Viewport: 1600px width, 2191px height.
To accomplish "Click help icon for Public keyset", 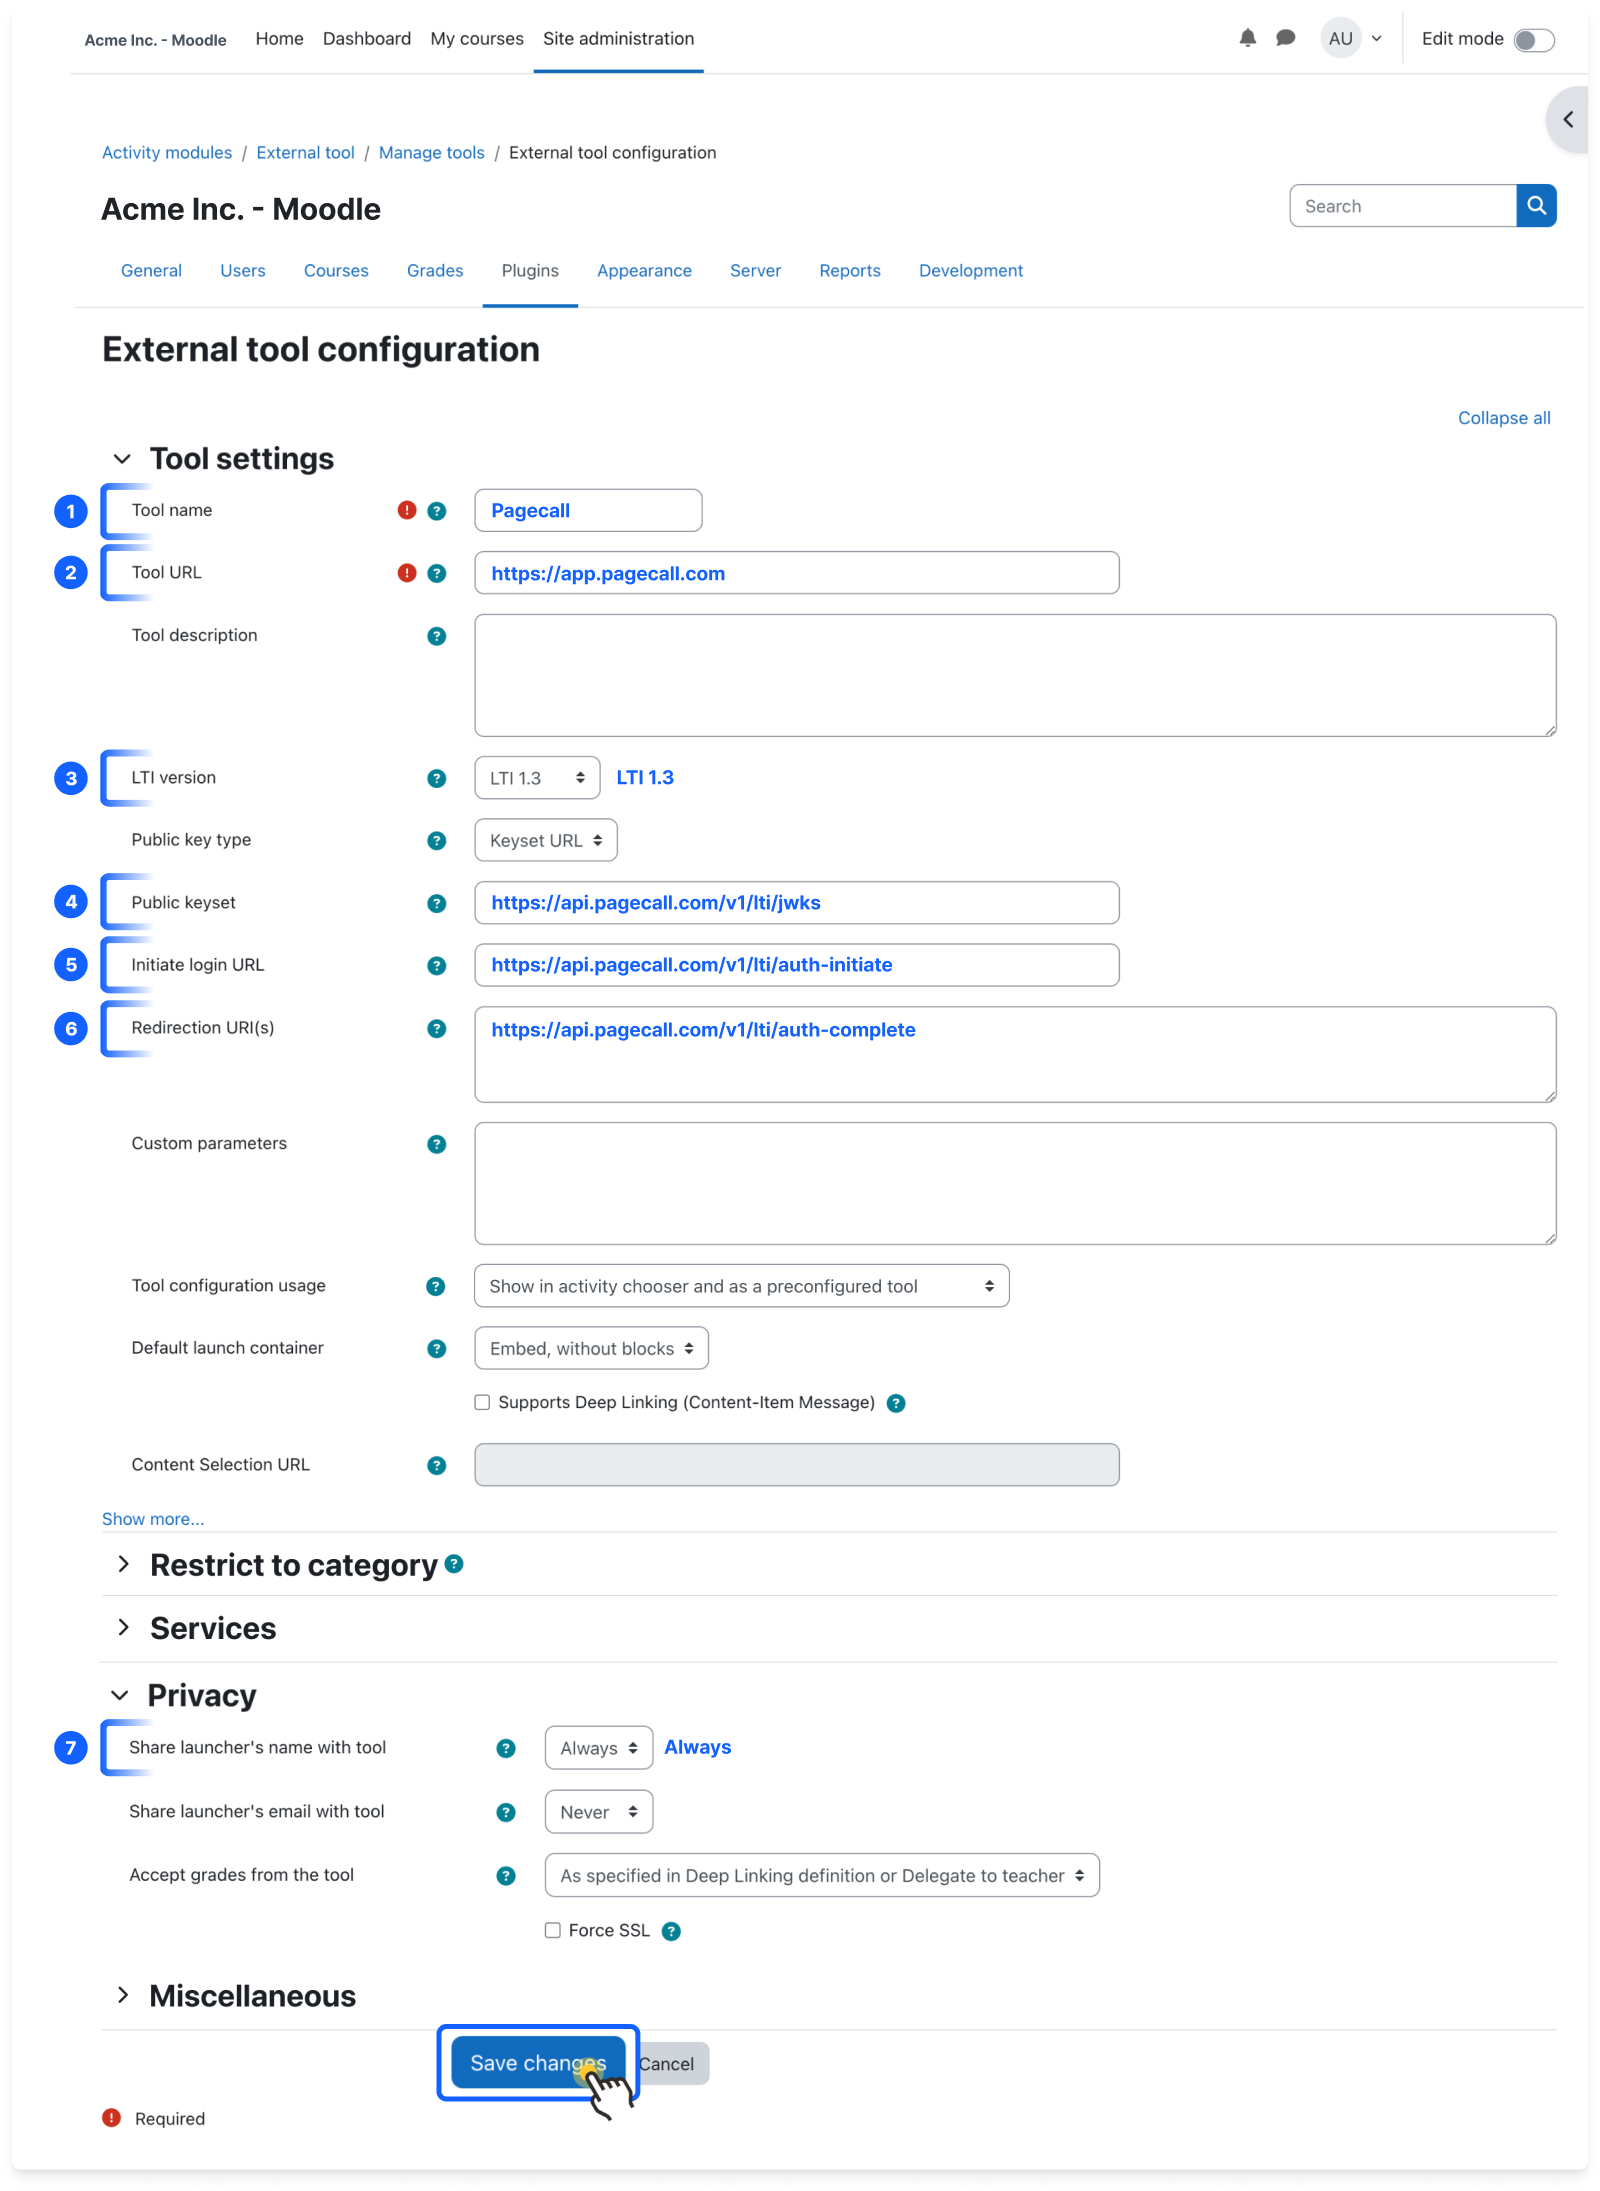I will (x=437, y=903).
